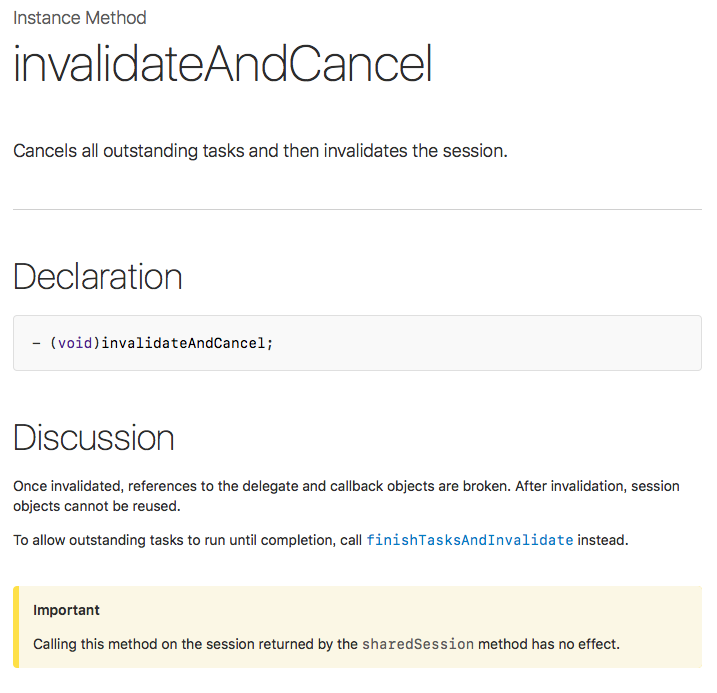Click the Declaration section heading

click(x=98, y=277)
